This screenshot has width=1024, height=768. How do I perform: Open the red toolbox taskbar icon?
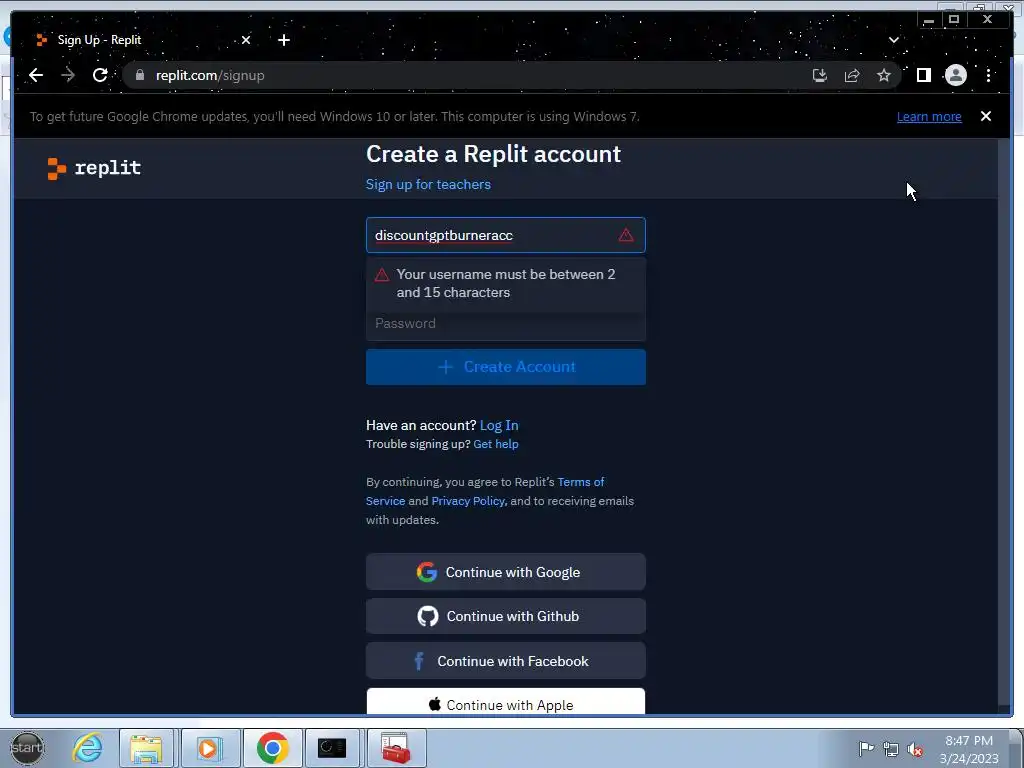(396, 748)
